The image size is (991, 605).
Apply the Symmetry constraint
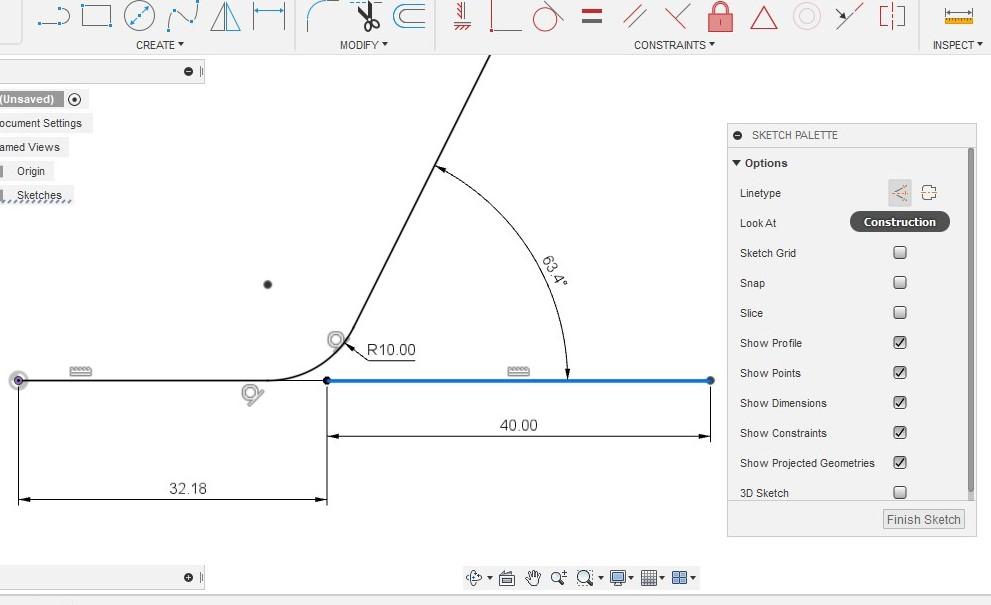pos(892,16)
